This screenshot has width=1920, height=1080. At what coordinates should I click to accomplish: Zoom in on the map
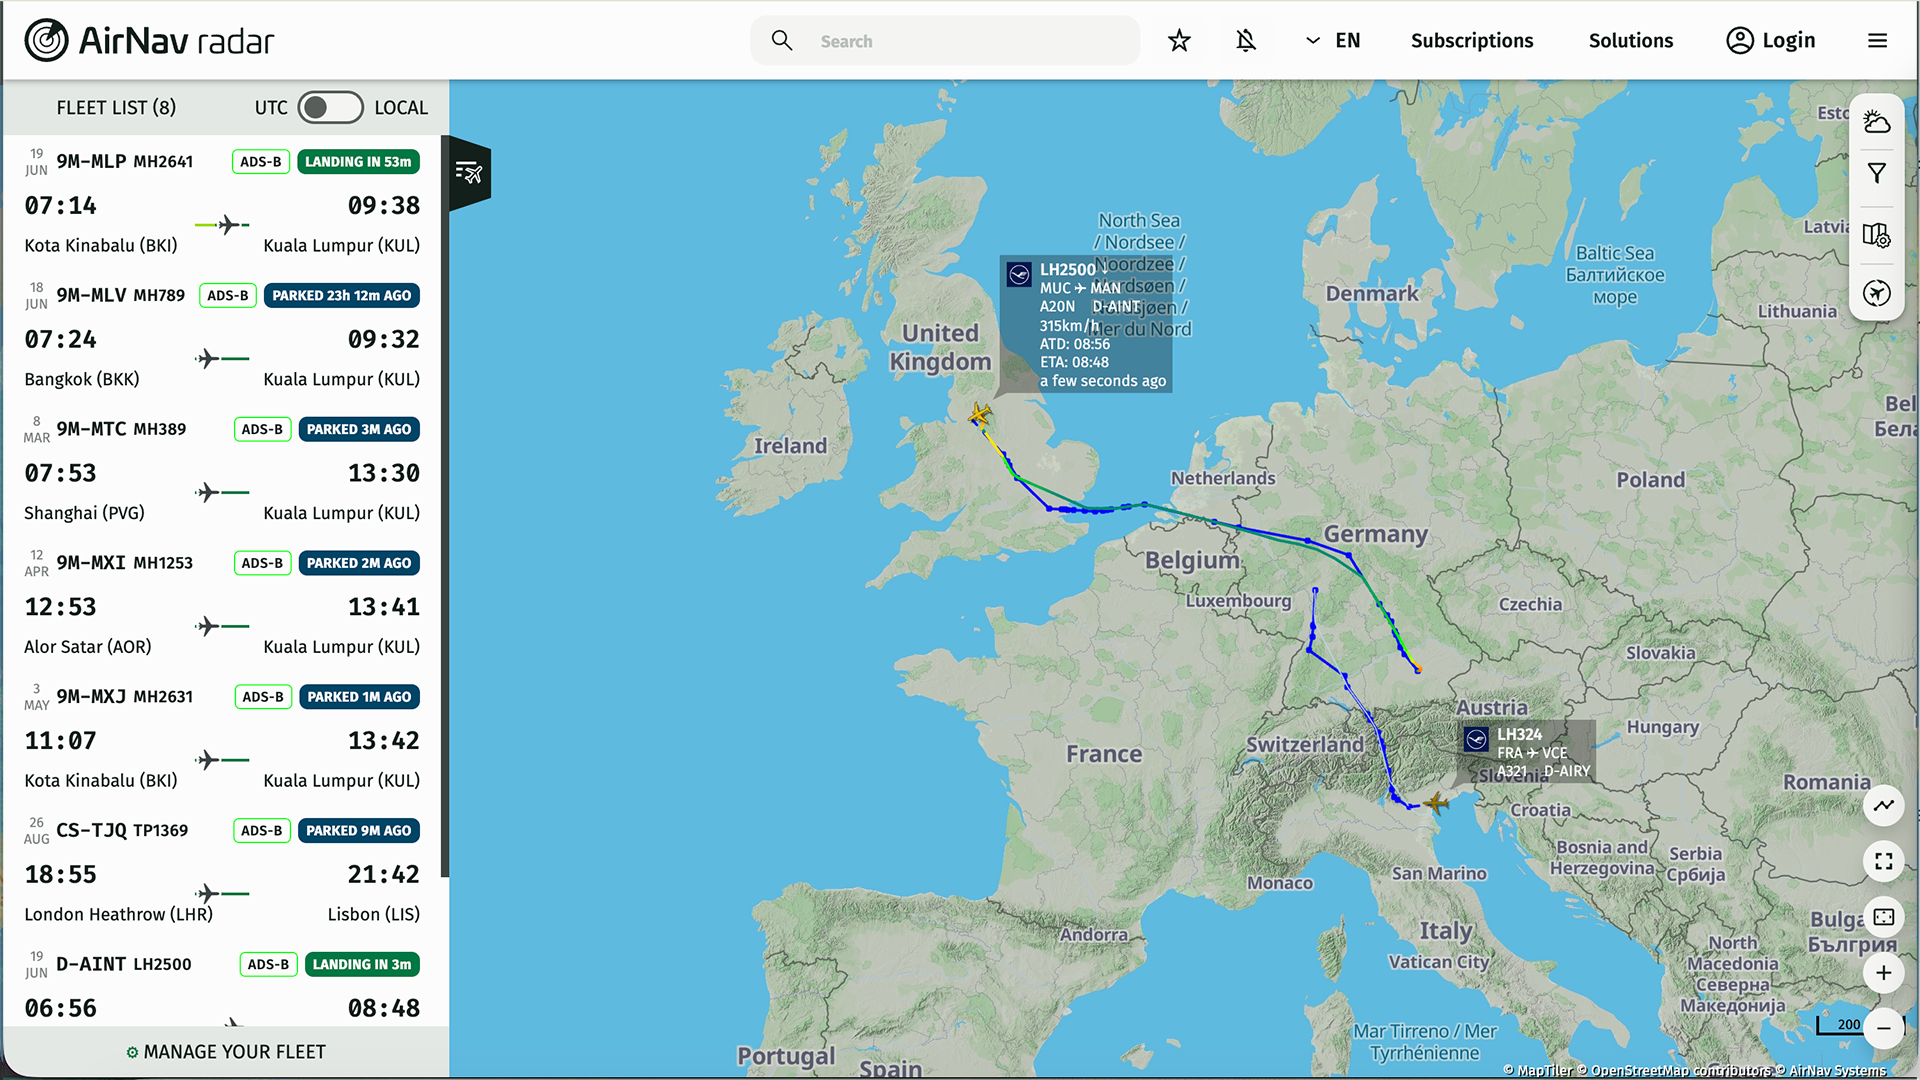(x=1884, y=973)
